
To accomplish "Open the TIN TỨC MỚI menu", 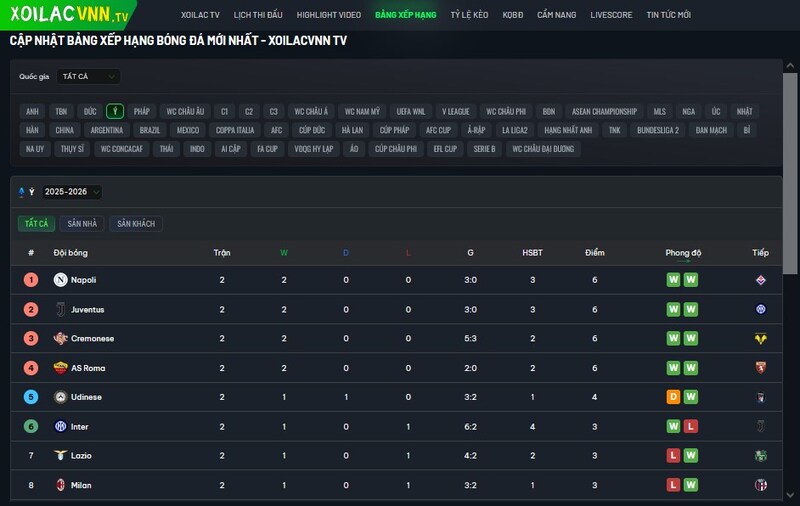I will pyautogui.click(x=668, y=15).
